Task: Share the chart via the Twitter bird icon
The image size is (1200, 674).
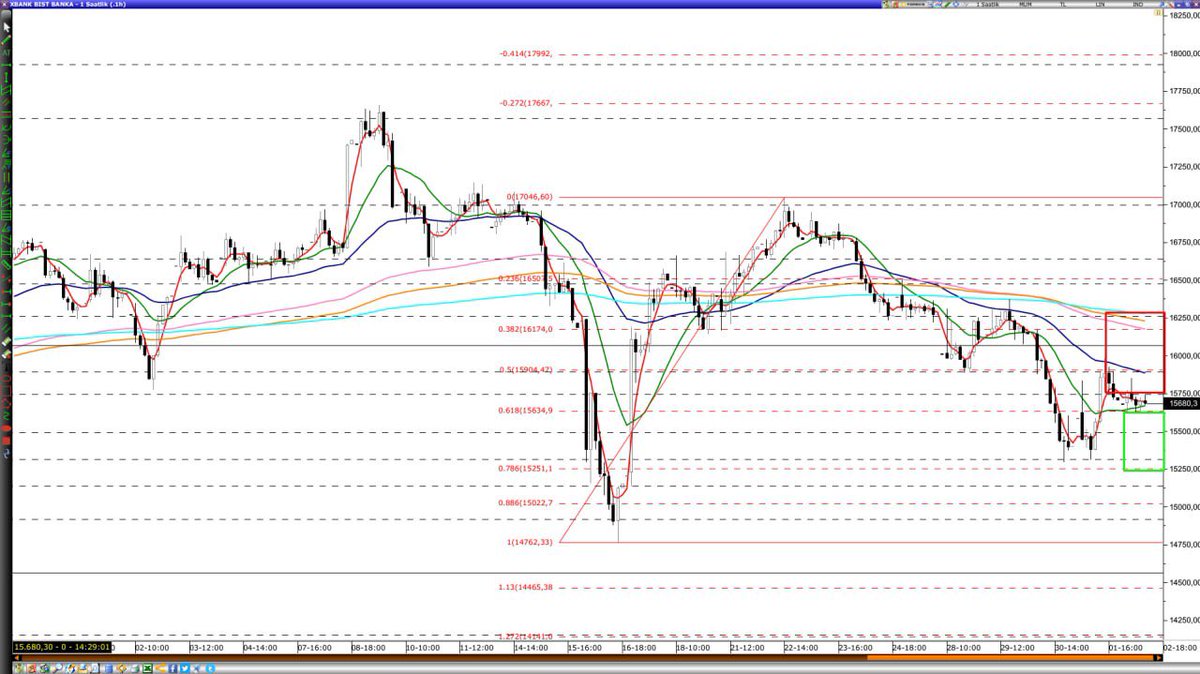Action: click(x=185, y=668)
